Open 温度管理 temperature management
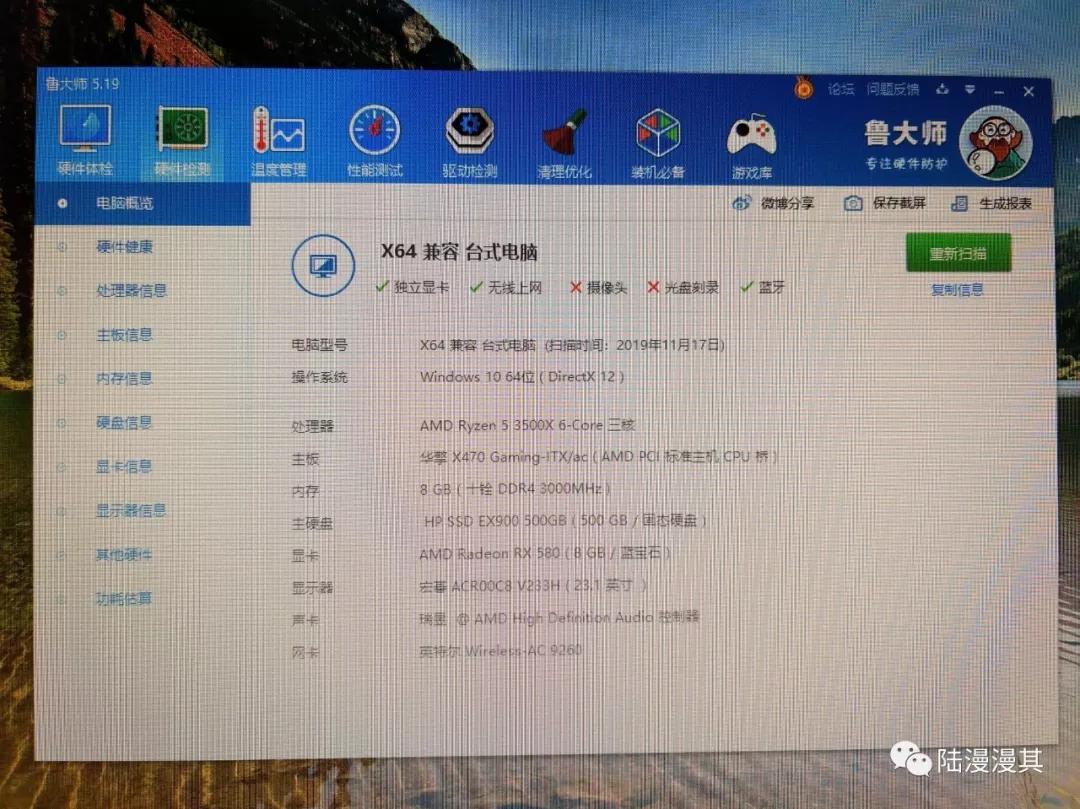 click(x=277, y=135)
